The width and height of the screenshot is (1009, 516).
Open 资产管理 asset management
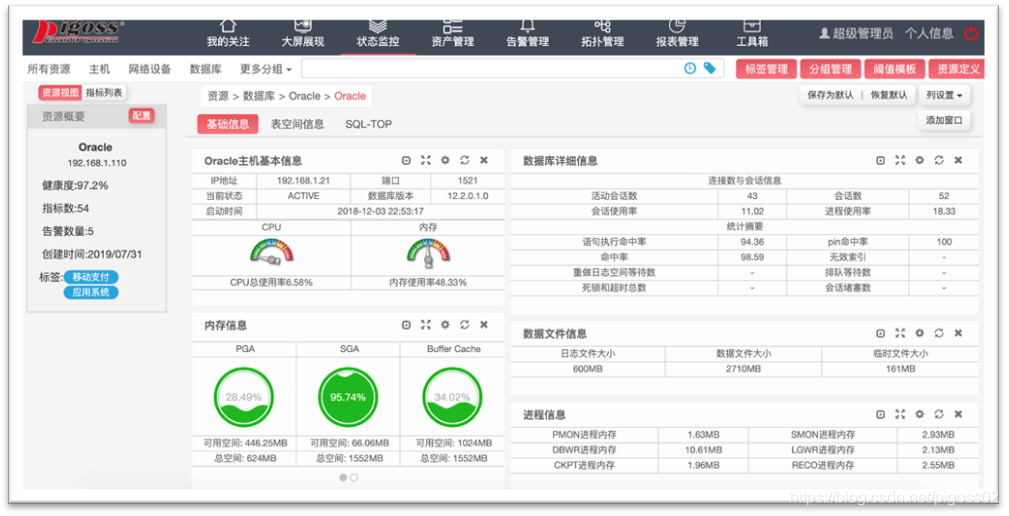pos(452,33)
